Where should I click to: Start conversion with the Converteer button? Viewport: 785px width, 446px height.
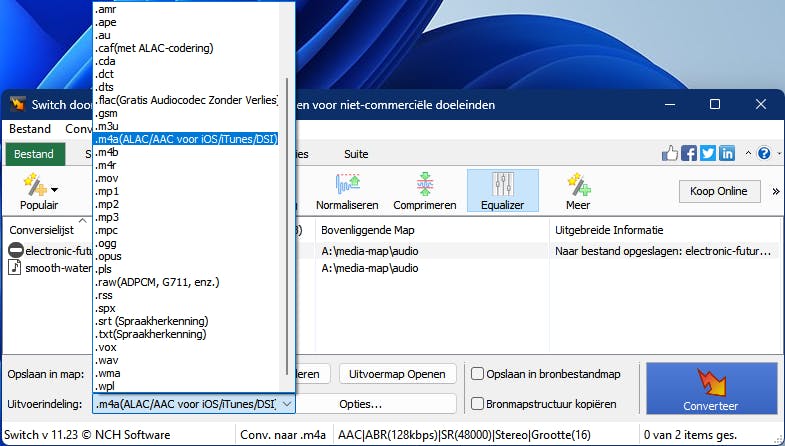point(711,388)
